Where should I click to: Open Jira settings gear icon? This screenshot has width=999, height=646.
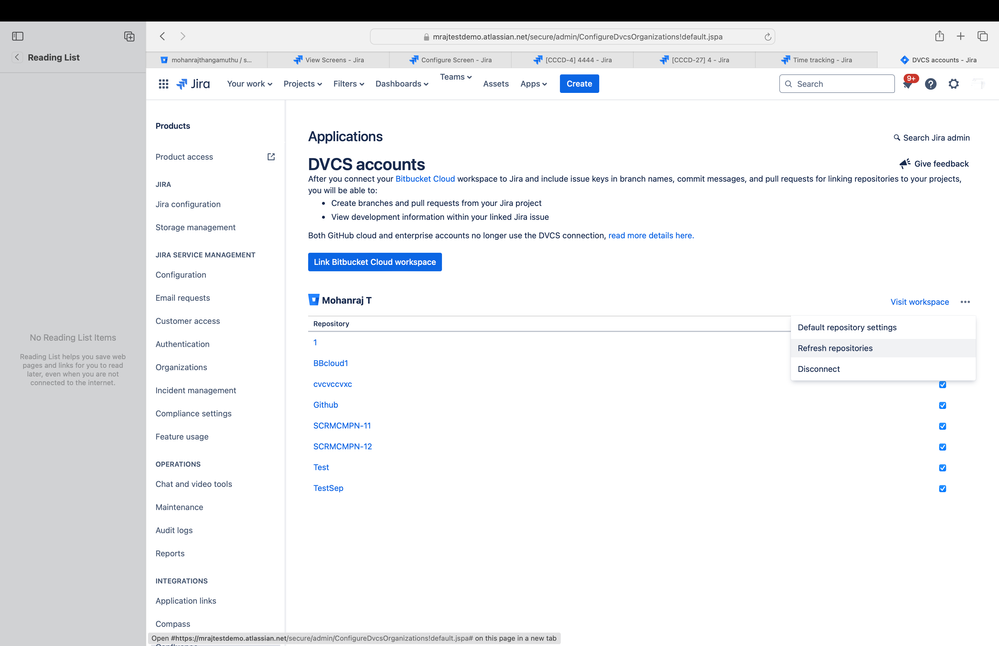click(953, 84)
